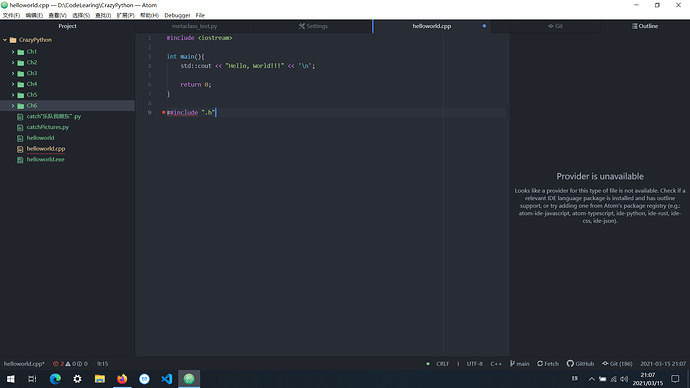Click file icon beside catchPictures.py
This screenshot has height=388, width=690.
20,128
